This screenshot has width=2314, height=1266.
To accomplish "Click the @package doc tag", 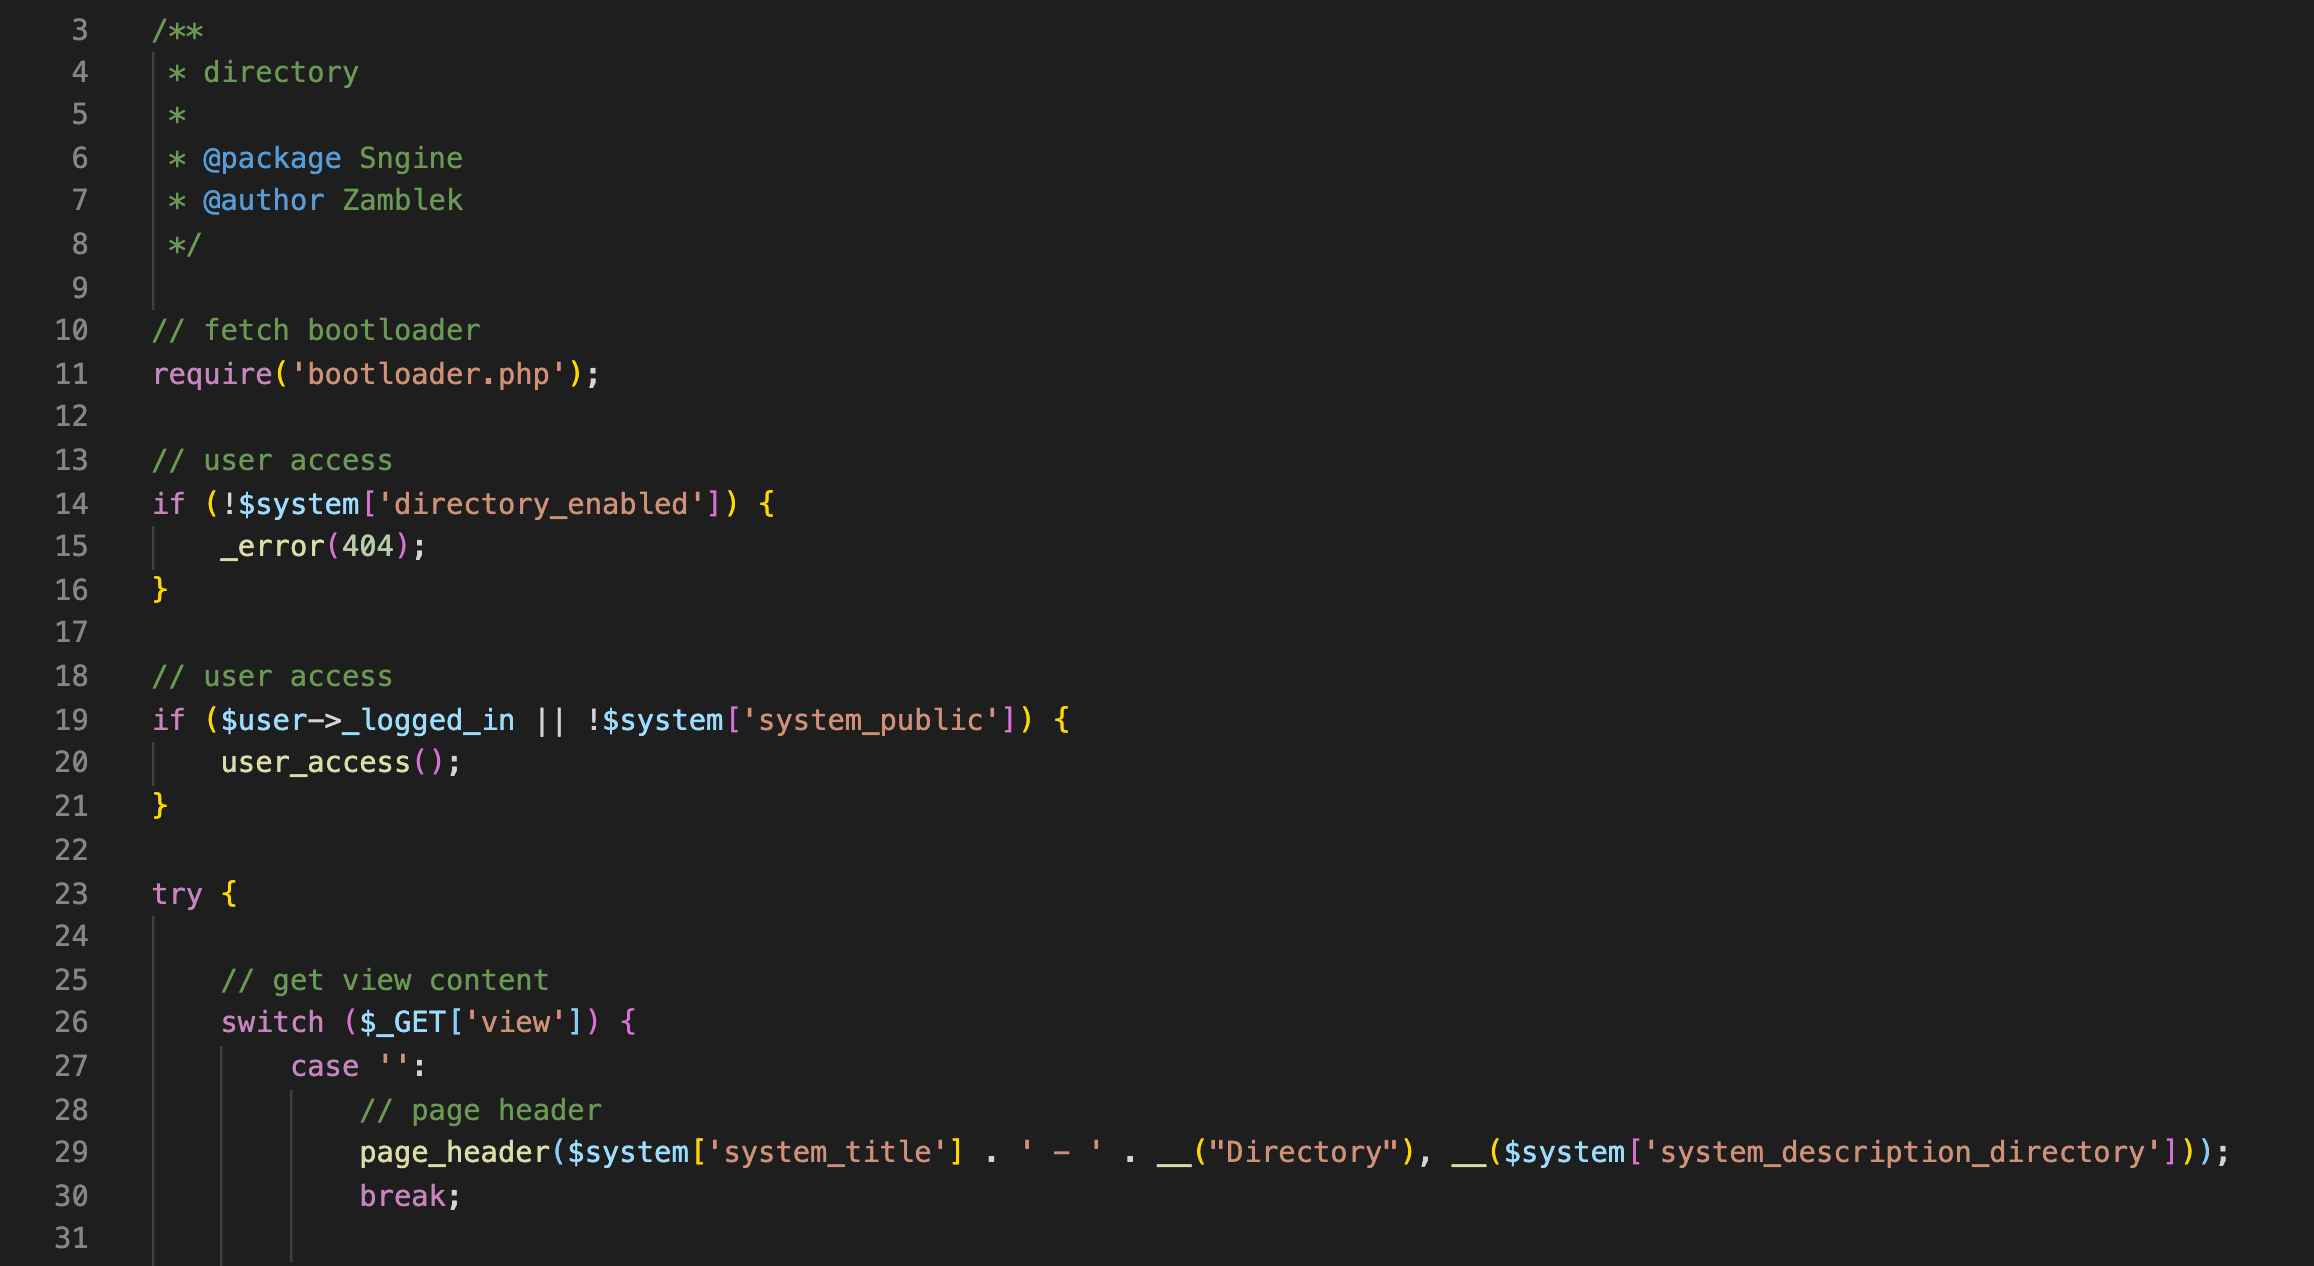I will click(272, 158).
